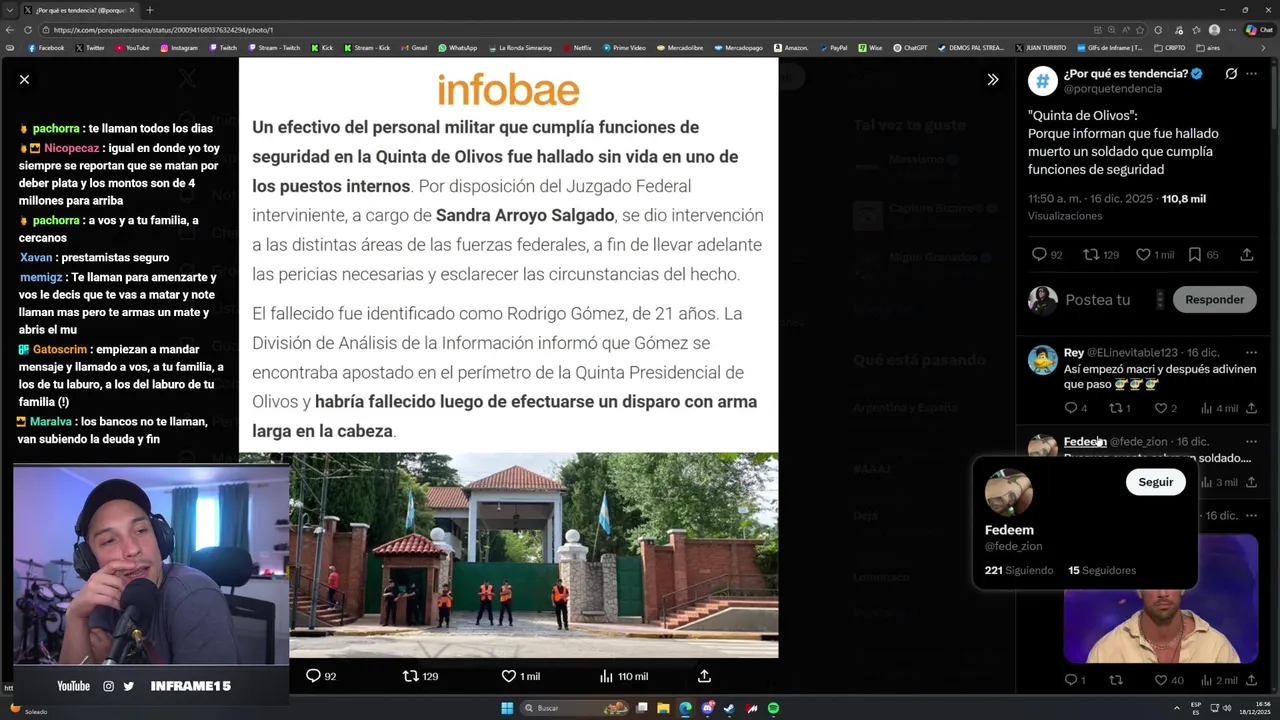Open more options on Fedeem's reply
Screen dimensions: 1280x720
click(1251, 441)
